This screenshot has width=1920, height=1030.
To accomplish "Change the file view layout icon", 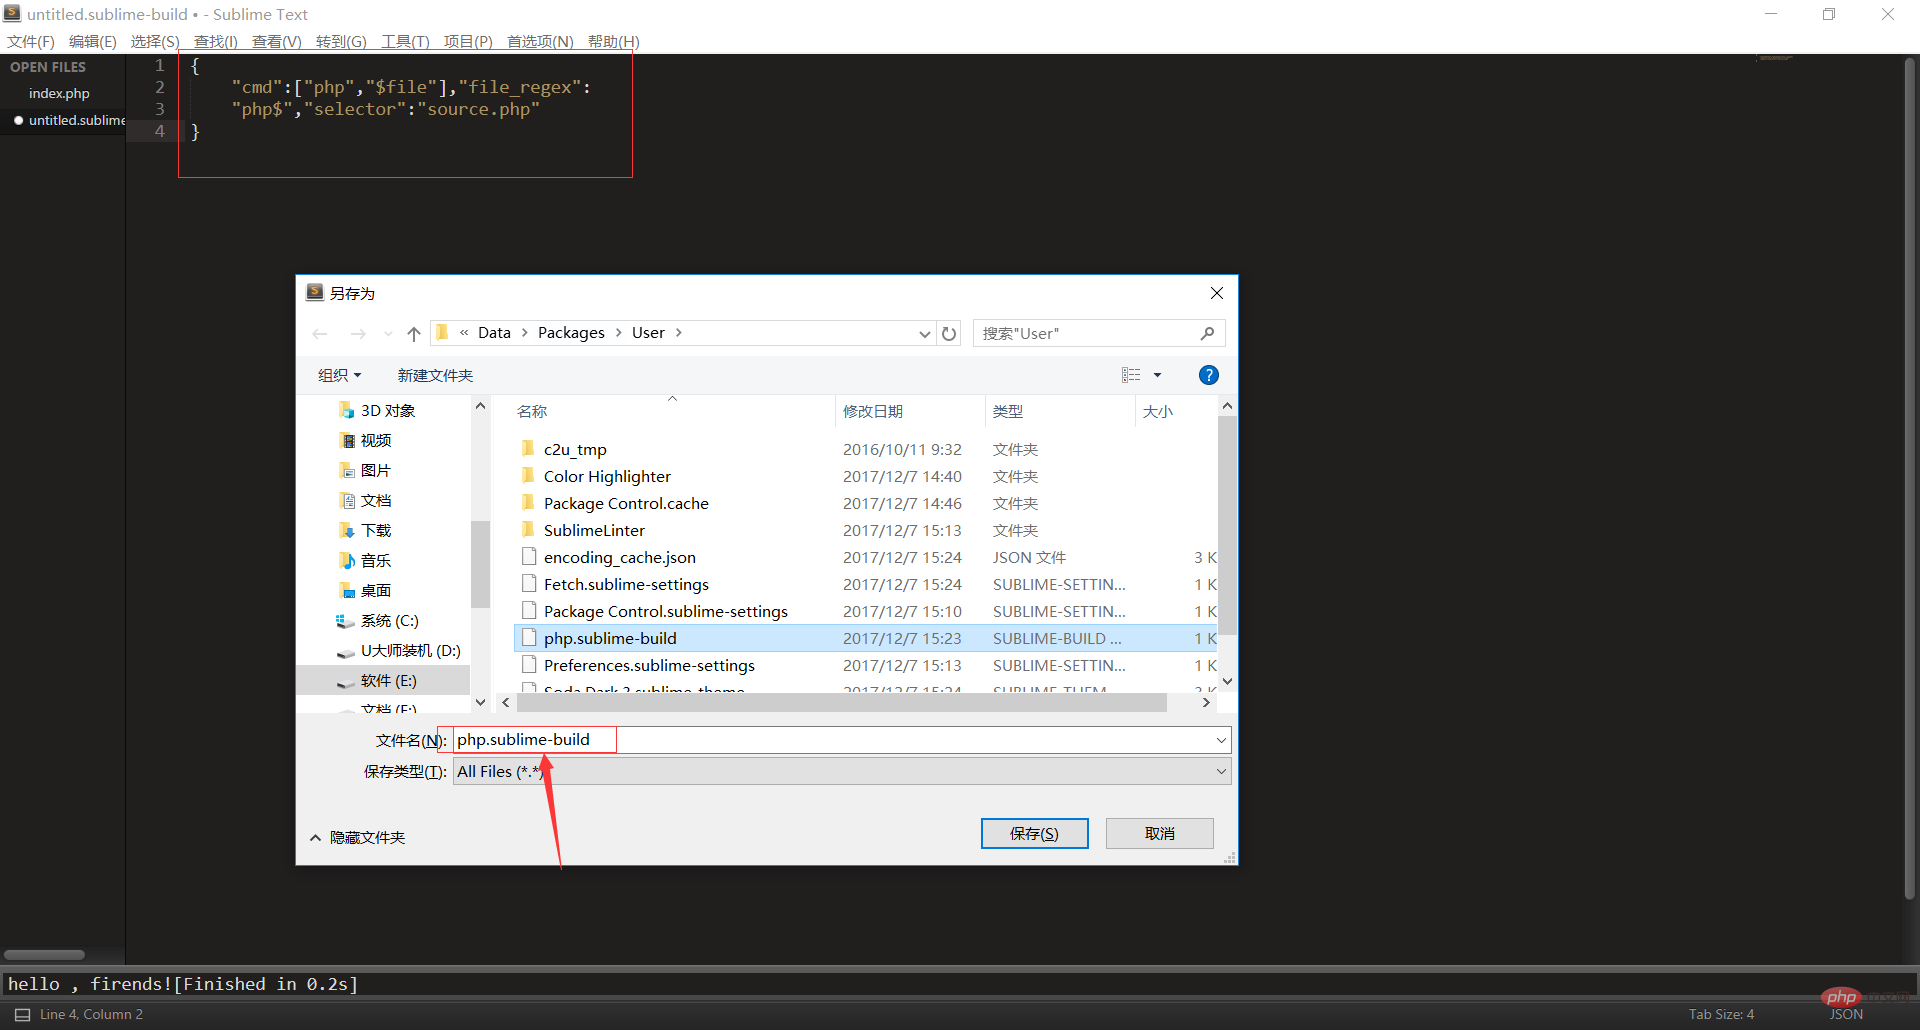I will (1131, 375).
